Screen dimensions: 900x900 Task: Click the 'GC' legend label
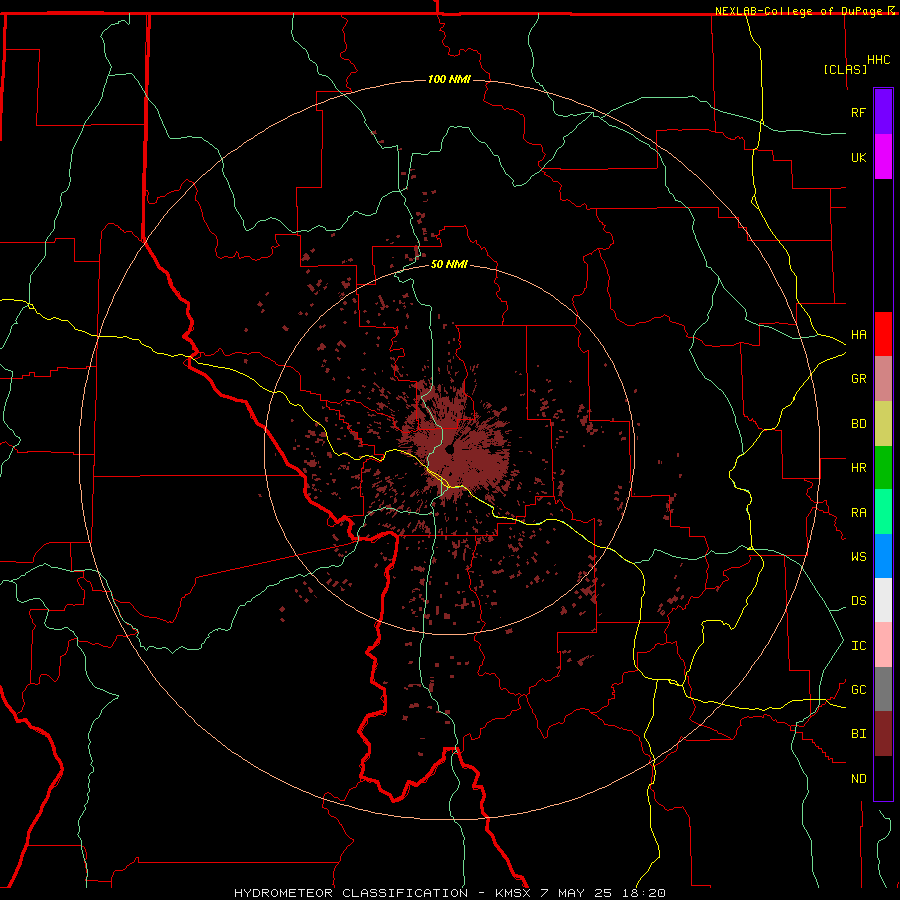tap(858, 690)
